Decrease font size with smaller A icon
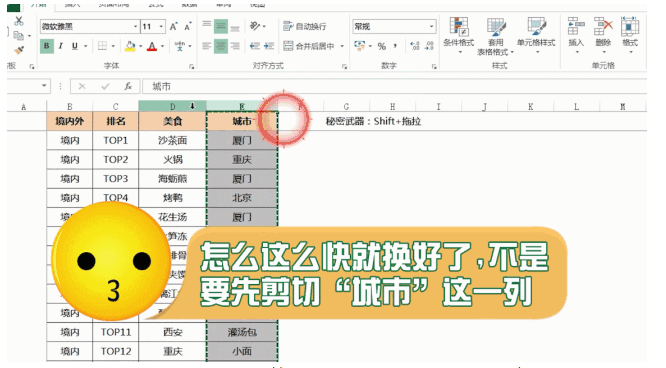 (x=187, y=27)
